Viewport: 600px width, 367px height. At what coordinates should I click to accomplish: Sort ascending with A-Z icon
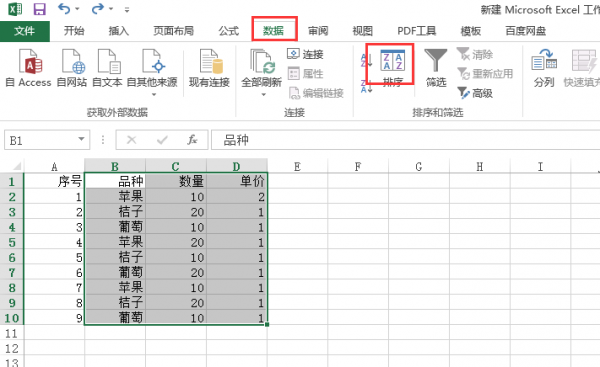tap(366, 60)
